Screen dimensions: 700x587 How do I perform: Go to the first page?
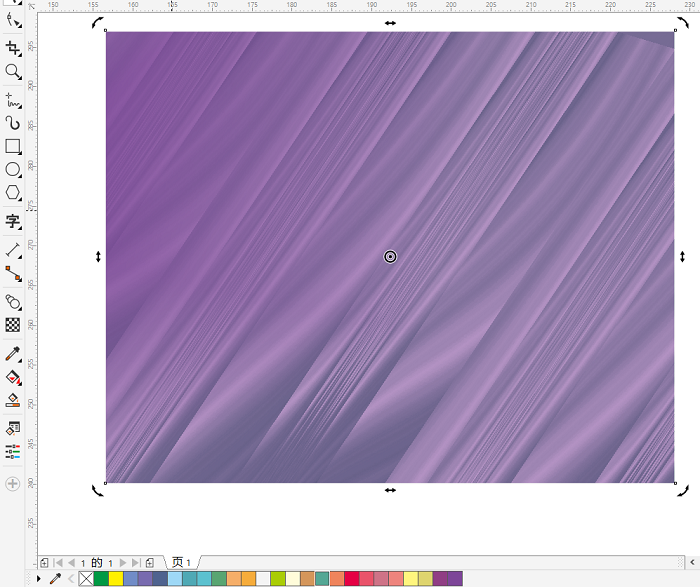click(58, 563)
